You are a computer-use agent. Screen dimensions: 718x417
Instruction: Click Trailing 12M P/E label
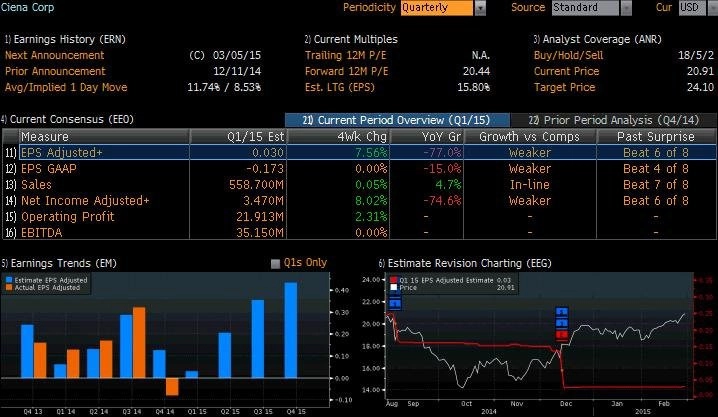tap(346, 55)
